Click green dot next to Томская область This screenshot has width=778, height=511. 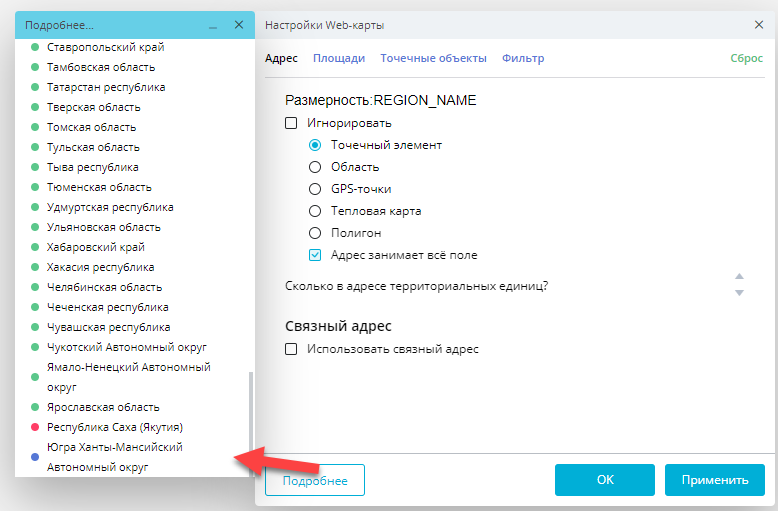coord(35,127)
